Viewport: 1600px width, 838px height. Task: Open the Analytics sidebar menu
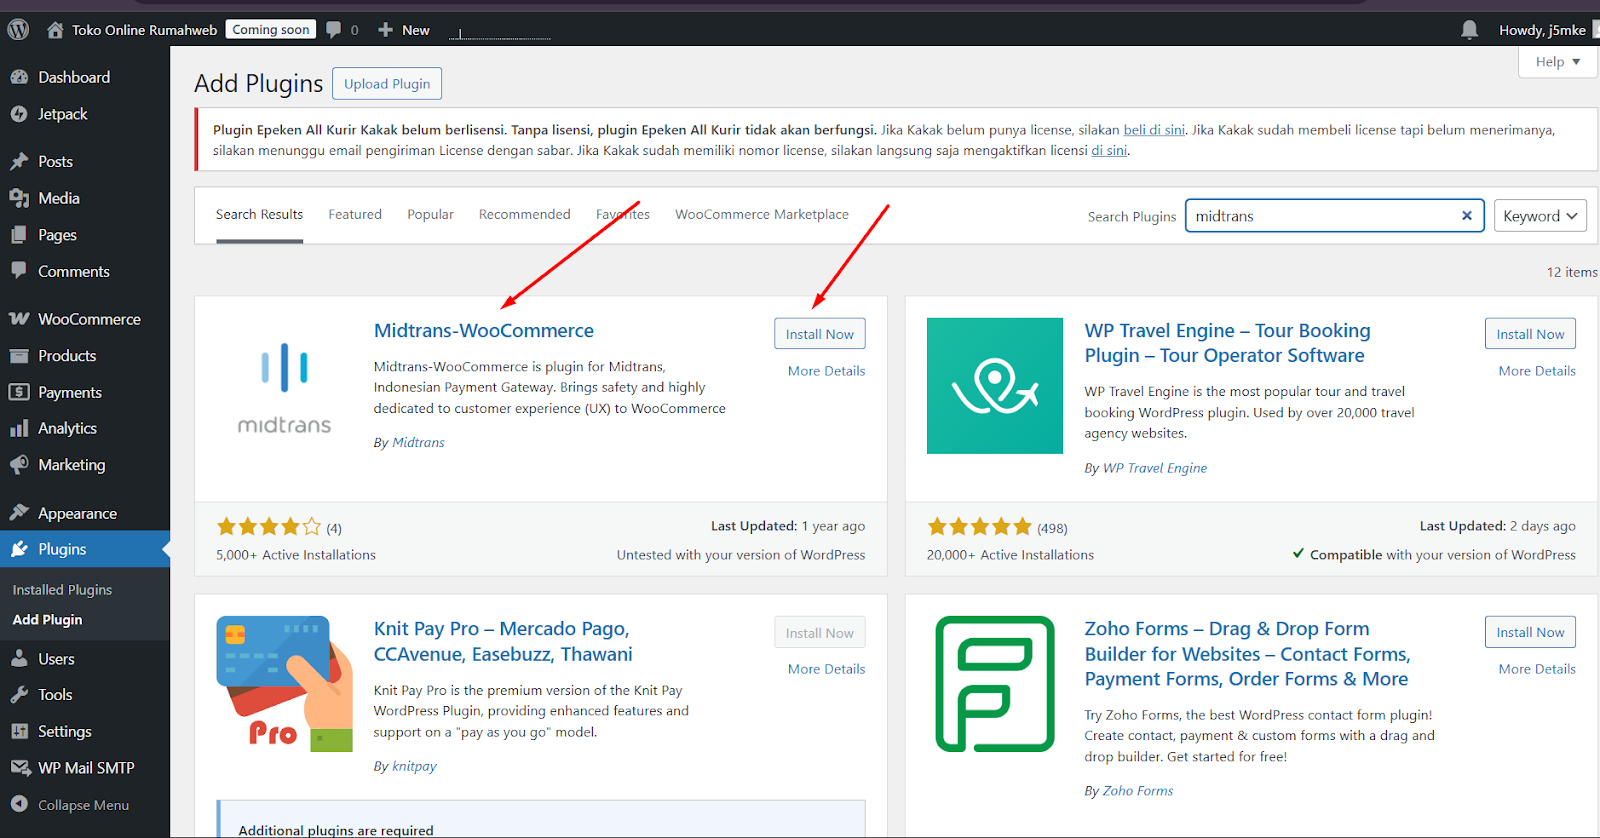tap(67, 428)
